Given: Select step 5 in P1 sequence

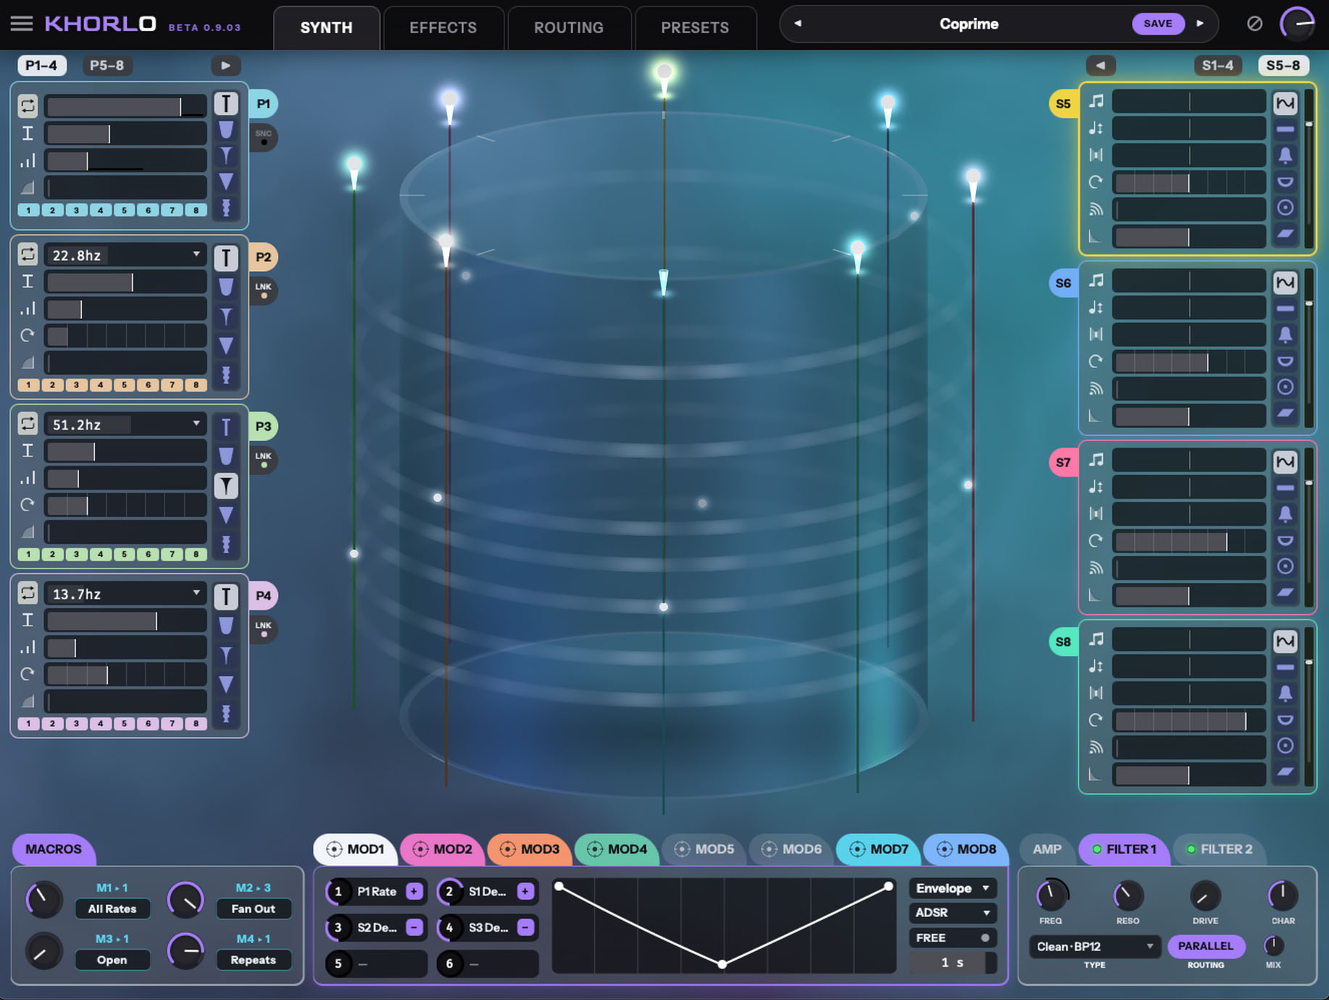Looking at the screenshot, I should tap(124, 210).
